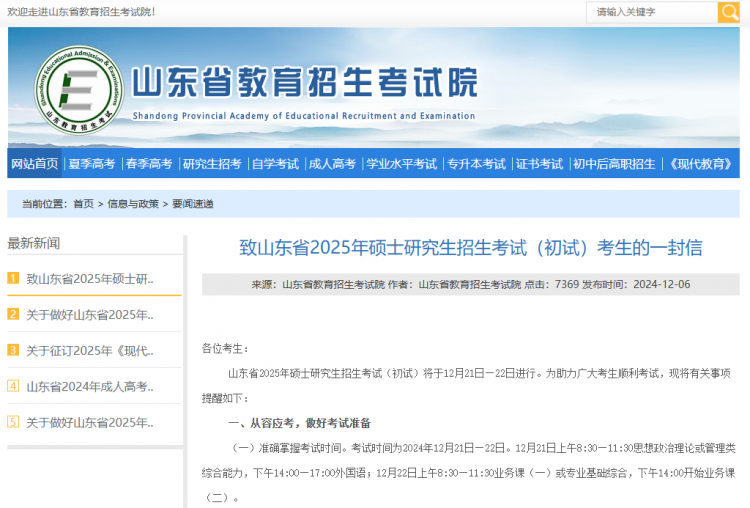
Task: Click the view count 7369
Action: pos(567,284)
